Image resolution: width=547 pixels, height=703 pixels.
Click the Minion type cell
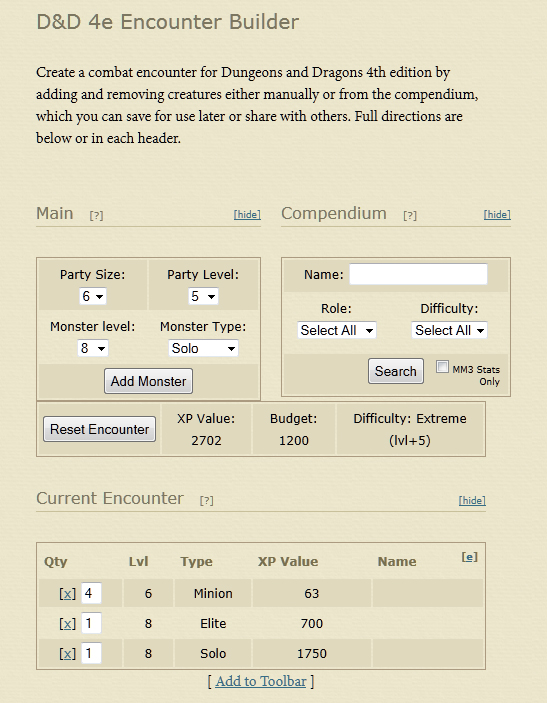pyautogui.click(x=213, y=594)
